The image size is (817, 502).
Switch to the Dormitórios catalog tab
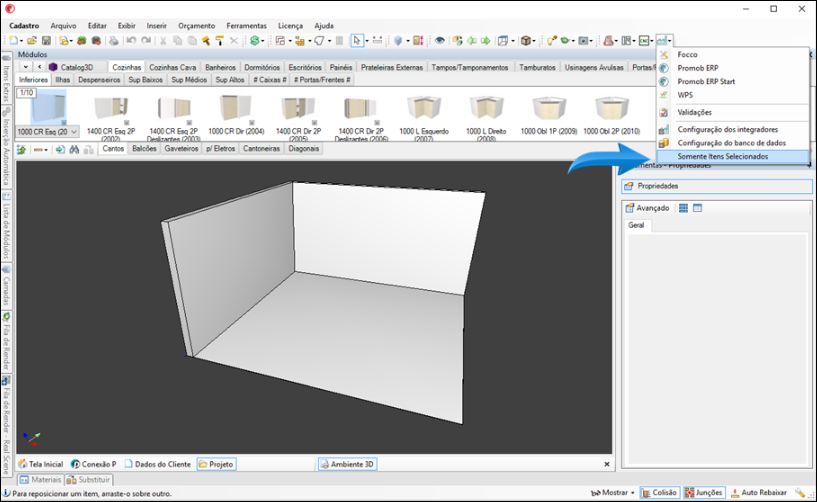coord(262,67)
